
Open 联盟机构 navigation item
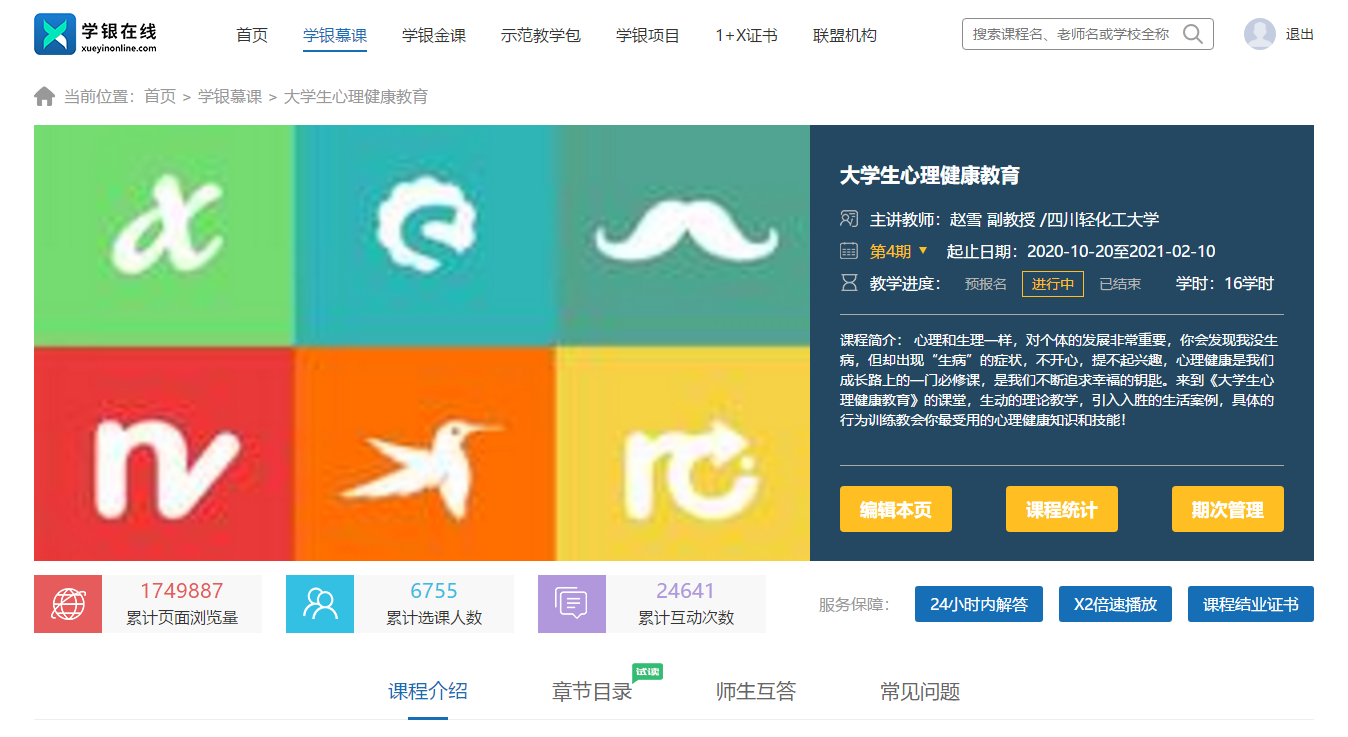click(x=845, y=35)
